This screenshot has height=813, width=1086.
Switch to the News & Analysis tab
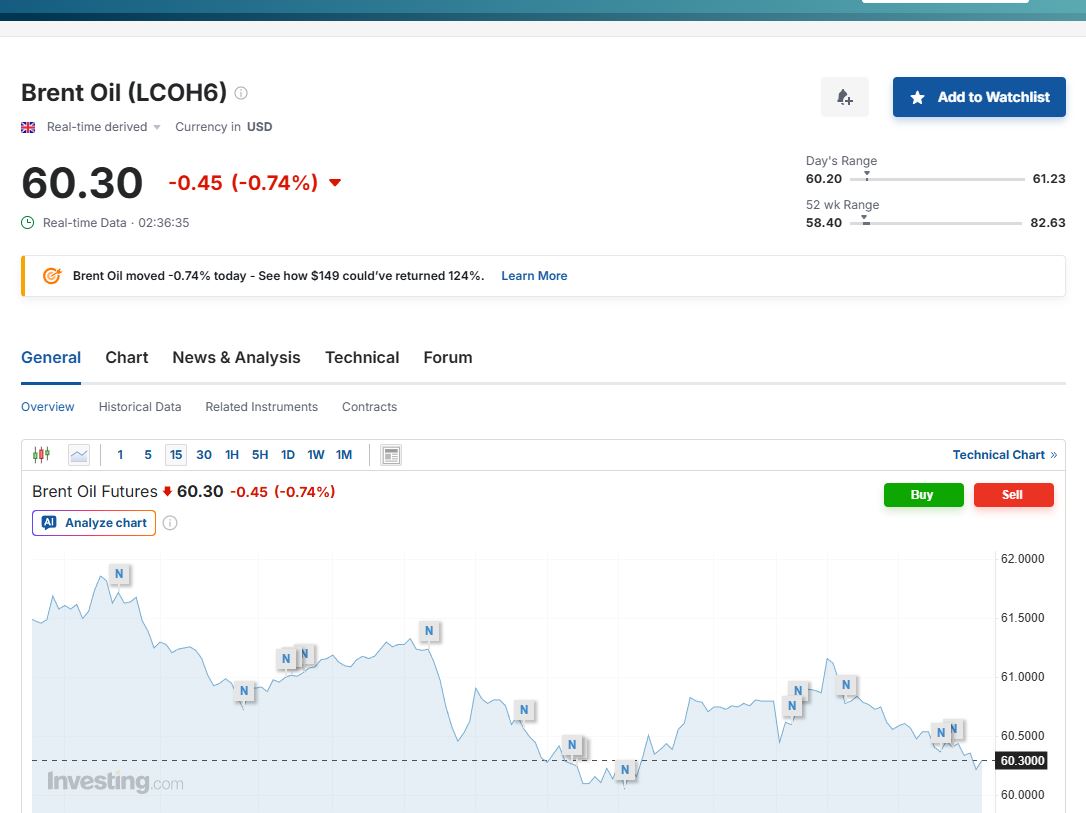click(236, 357)
